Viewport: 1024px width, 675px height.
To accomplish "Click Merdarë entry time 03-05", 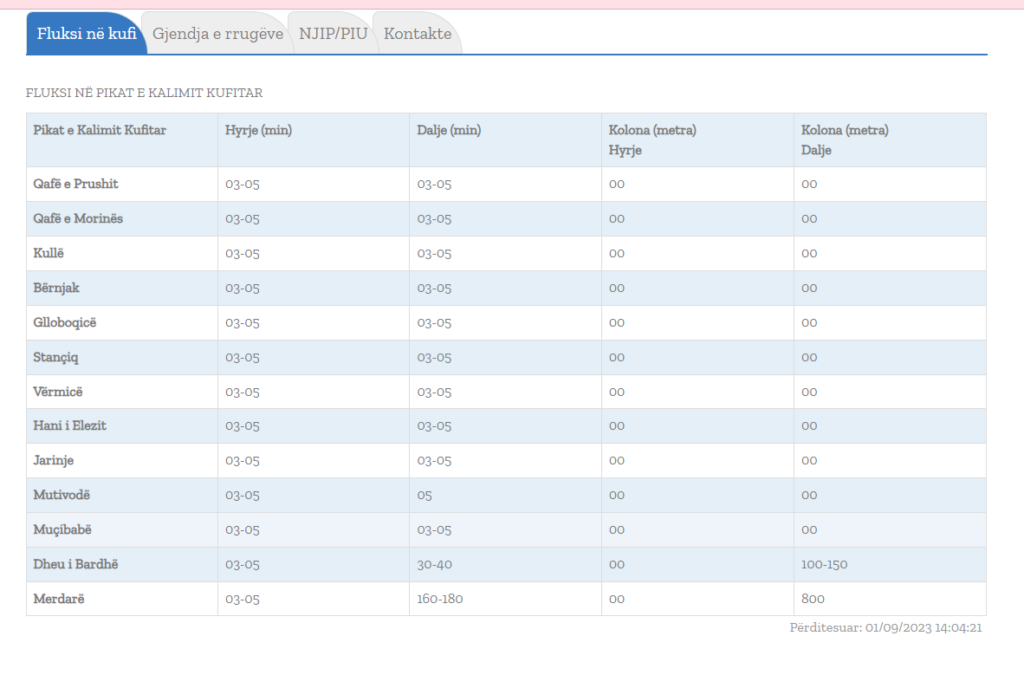I will (242, 599).
